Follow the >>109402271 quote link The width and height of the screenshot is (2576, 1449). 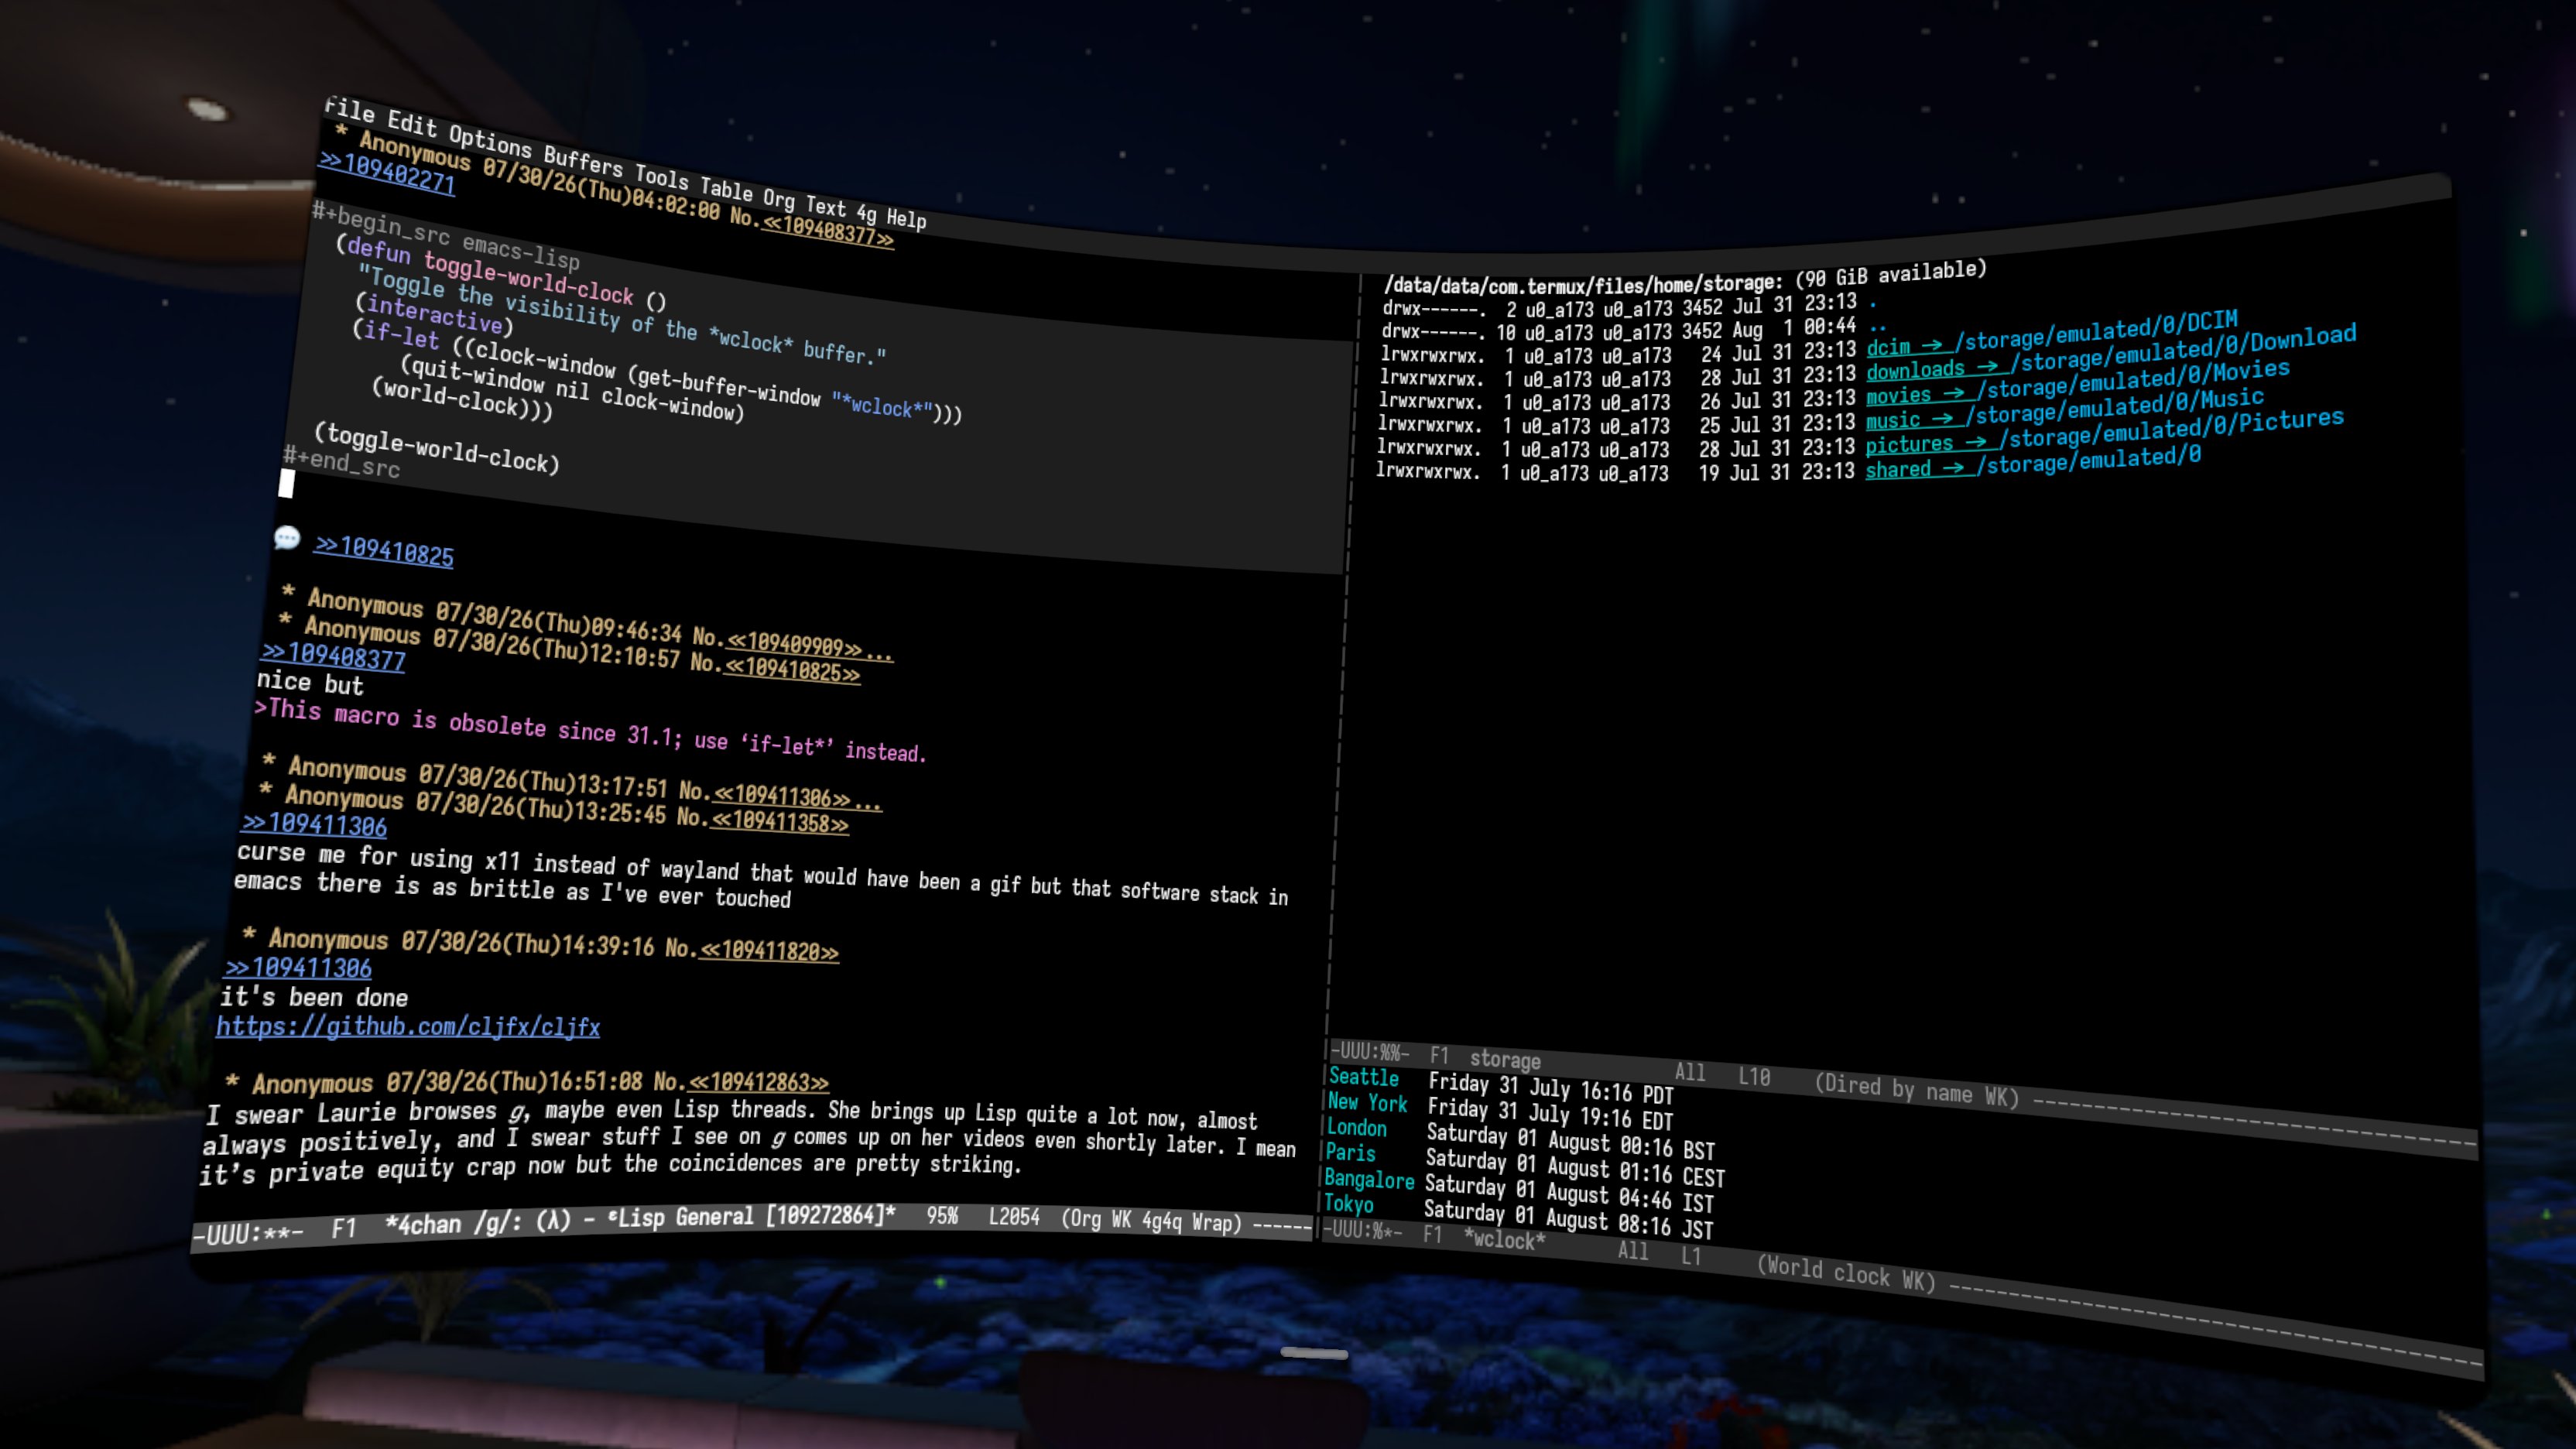click(x=387, y=173)
